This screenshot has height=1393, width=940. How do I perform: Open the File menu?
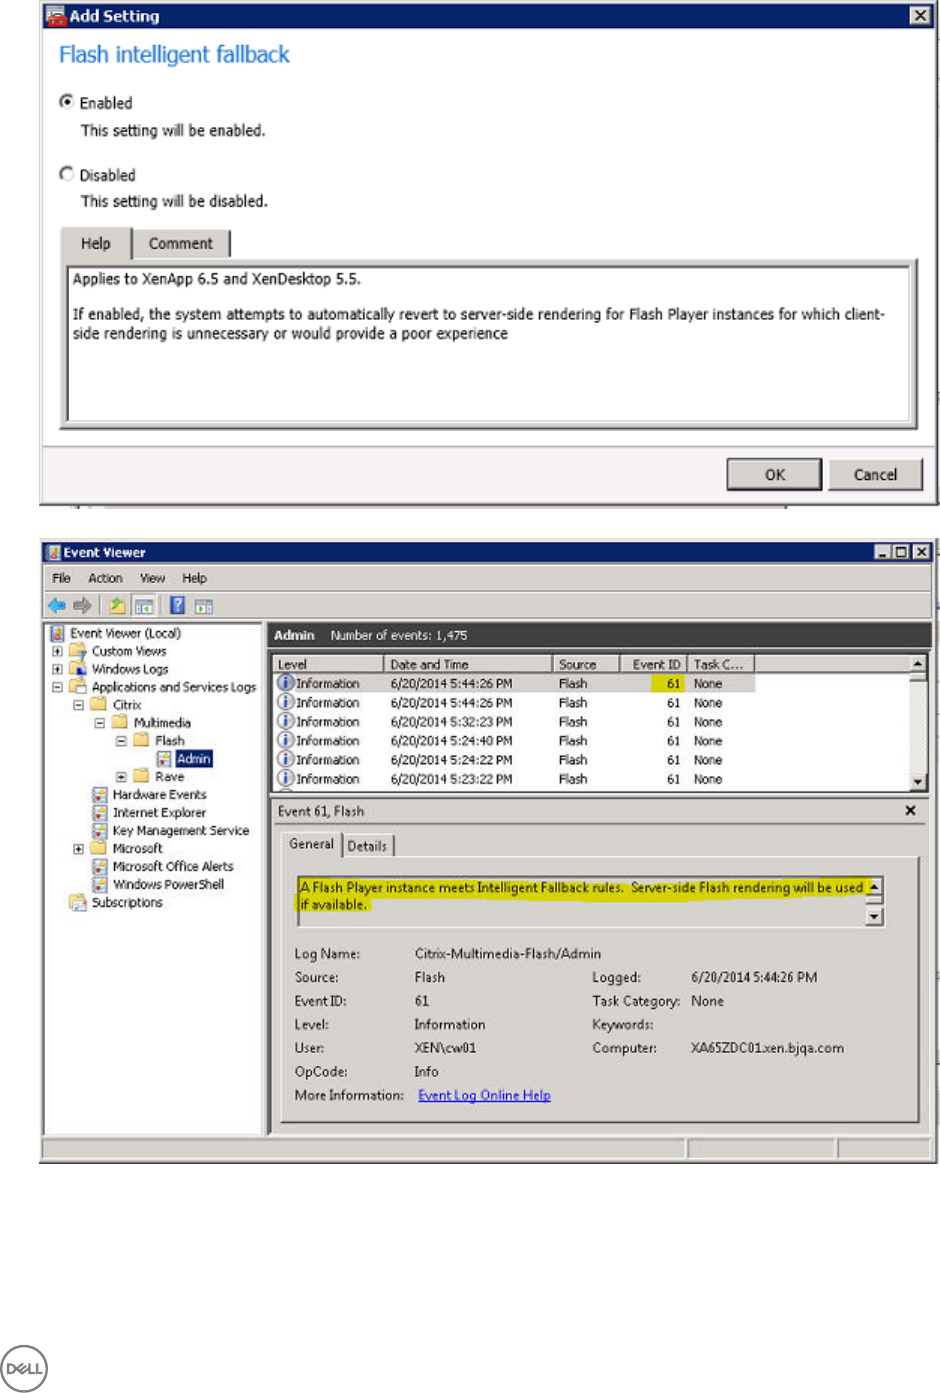coord(61,578)
